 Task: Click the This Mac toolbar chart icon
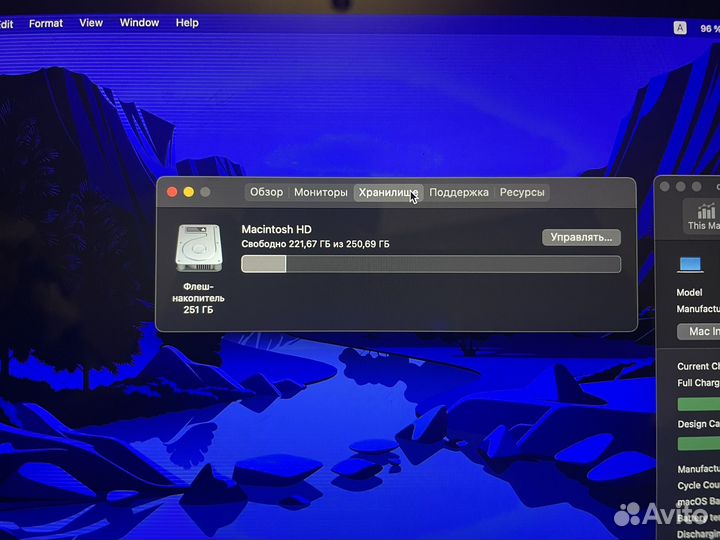(703, 216)
